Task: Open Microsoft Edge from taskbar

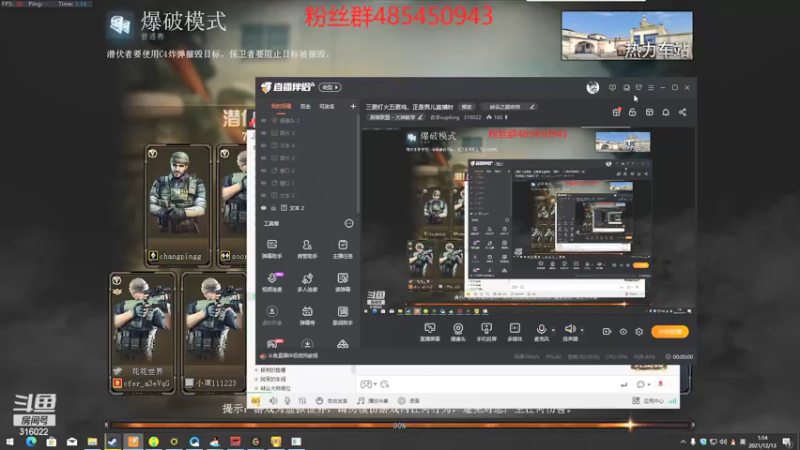Action: tap(31, 441)
